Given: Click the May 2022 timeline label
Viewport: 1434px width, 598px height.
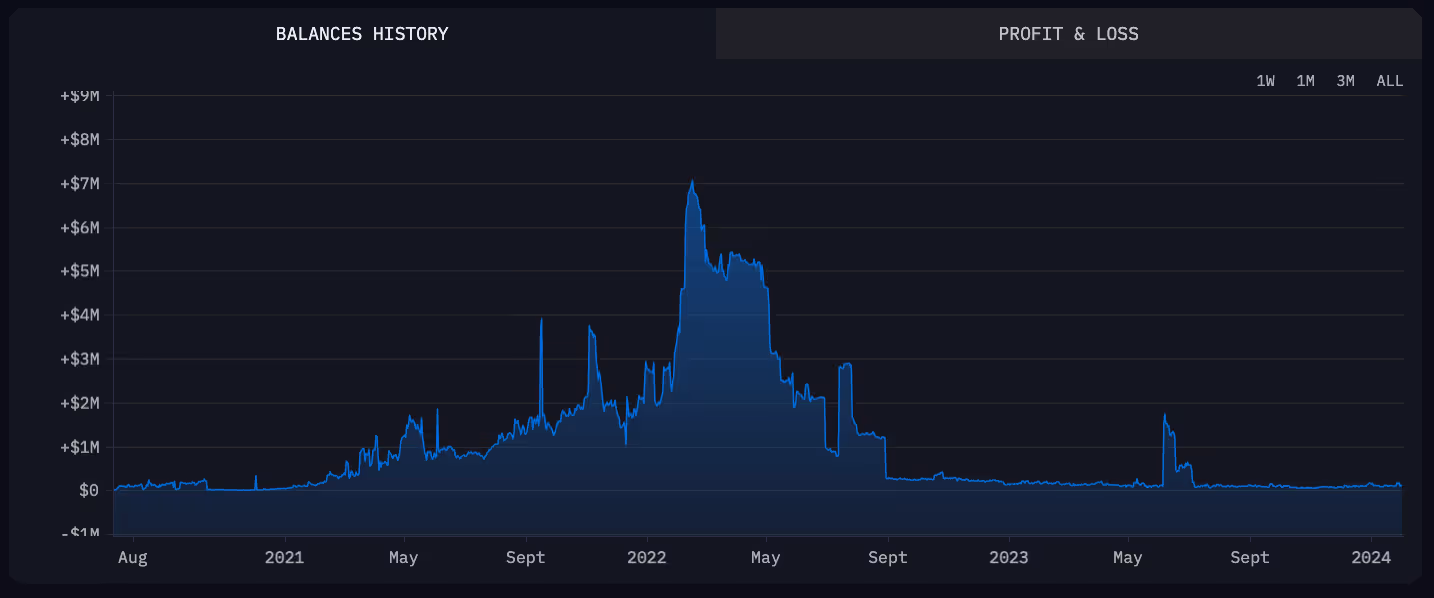Looking at the screenshot, I should tap(765, 557).
